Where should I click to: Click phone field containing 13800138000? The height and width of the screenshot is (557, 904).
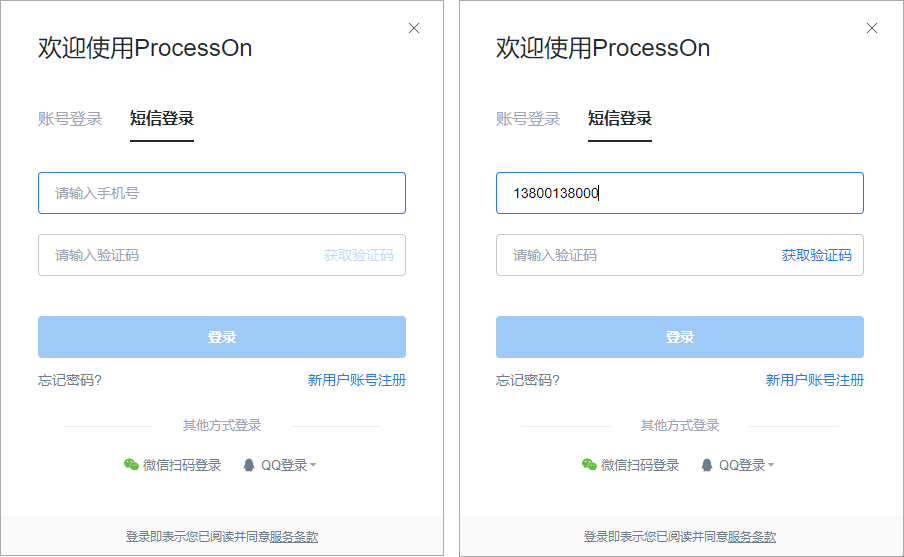pos(680,193)
